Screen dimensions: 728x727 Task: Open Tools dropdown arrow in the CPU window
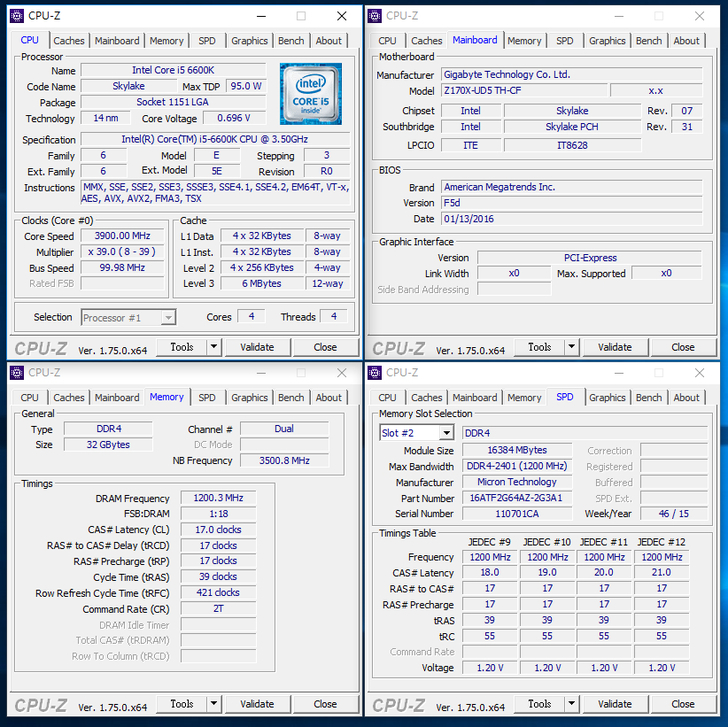pos(214,347)
